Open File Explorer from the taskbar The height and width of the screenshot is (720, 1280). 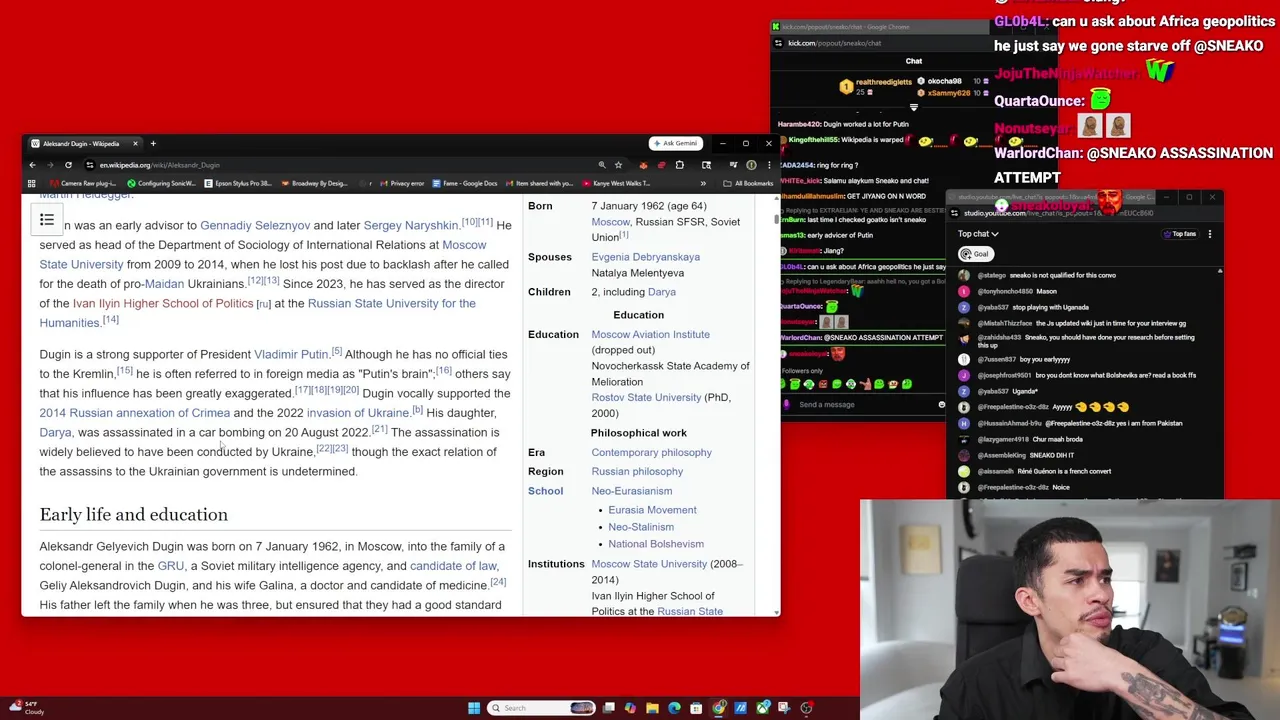[x=652, y=708]
